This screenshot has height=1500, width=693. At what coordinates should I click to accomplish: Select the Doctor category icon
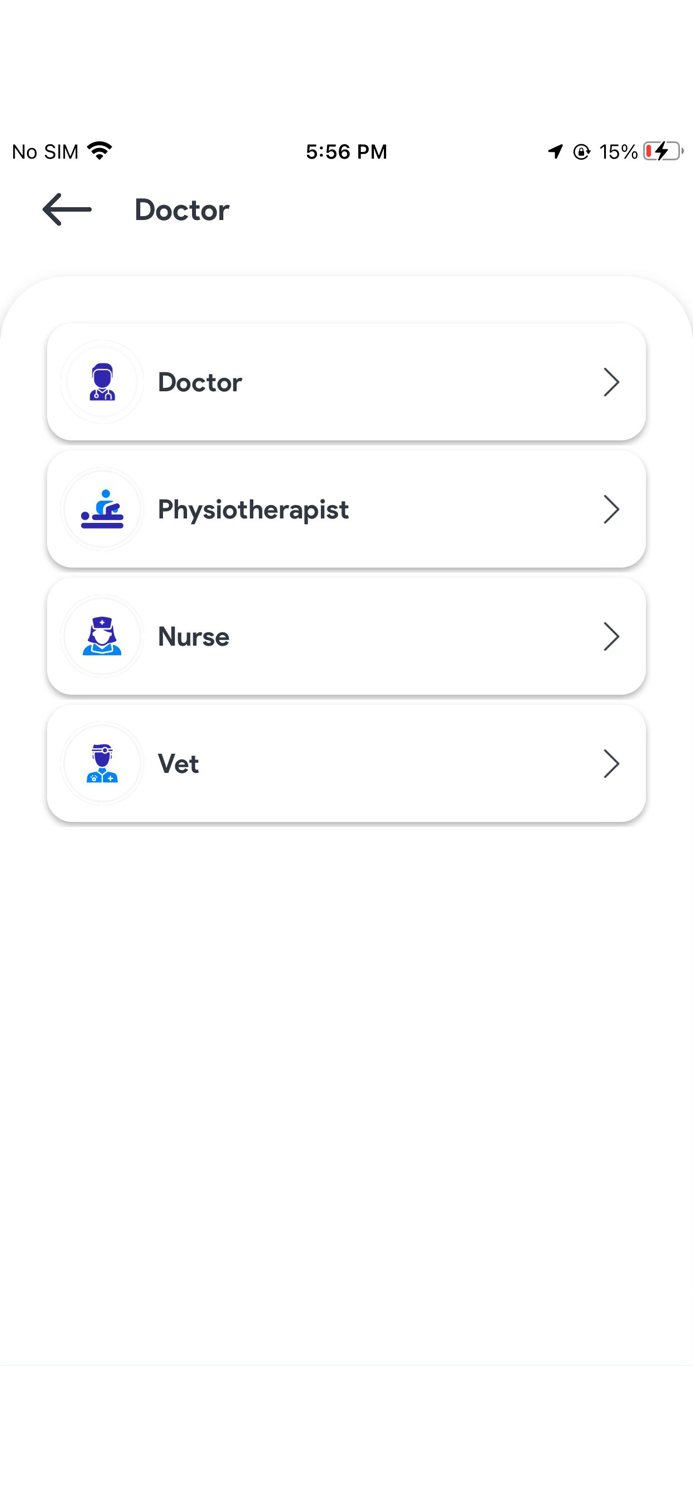pyautogui.click(x=102, y=382)
